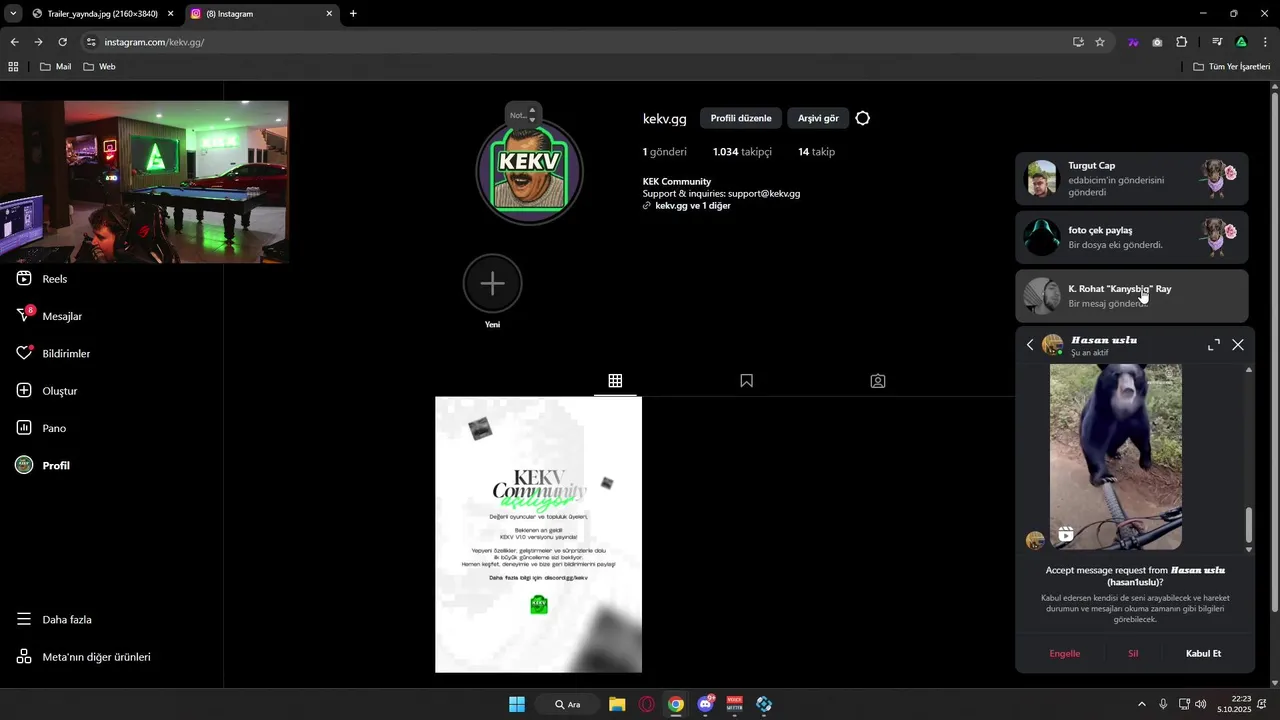Go back in Hasan uslu chat
The height and width of the screenshot is (720, 1280).
pos(1030,345)
